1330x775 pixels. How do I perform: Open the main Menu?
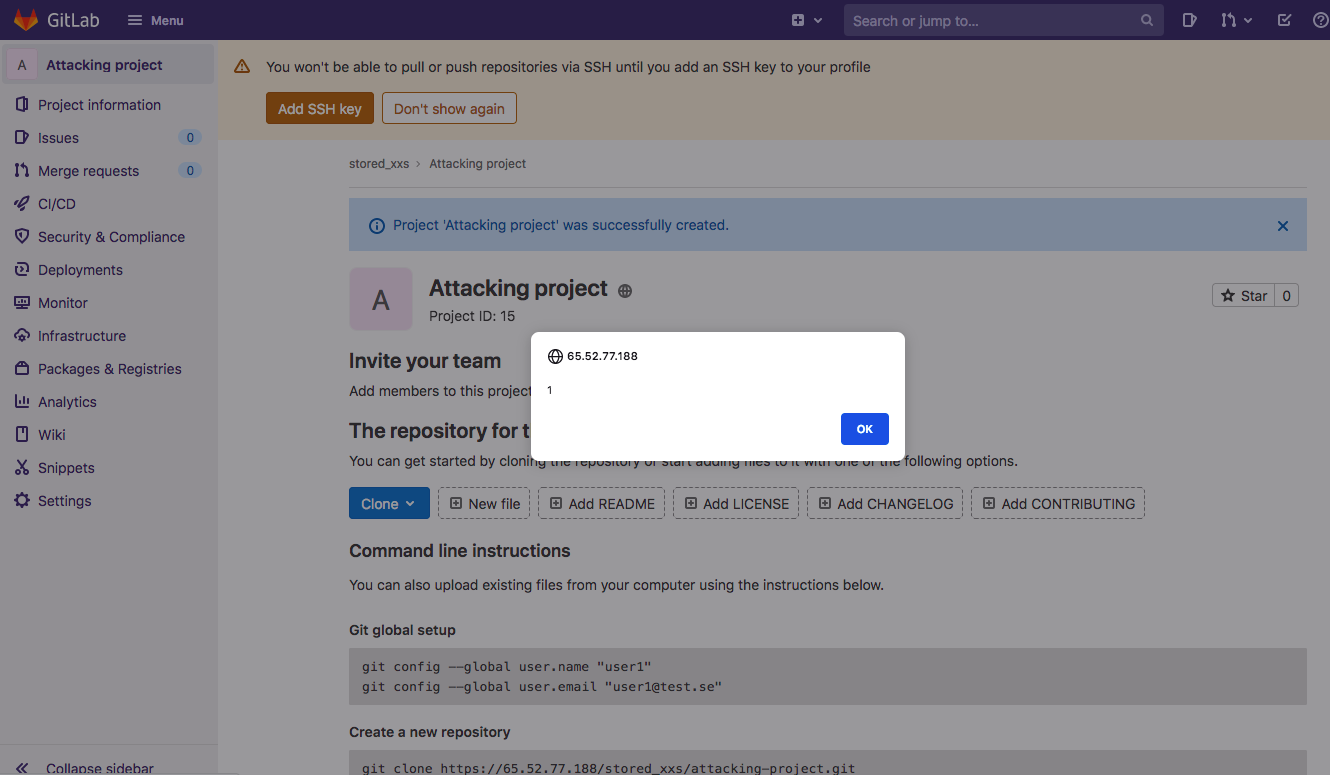(156, 20)
